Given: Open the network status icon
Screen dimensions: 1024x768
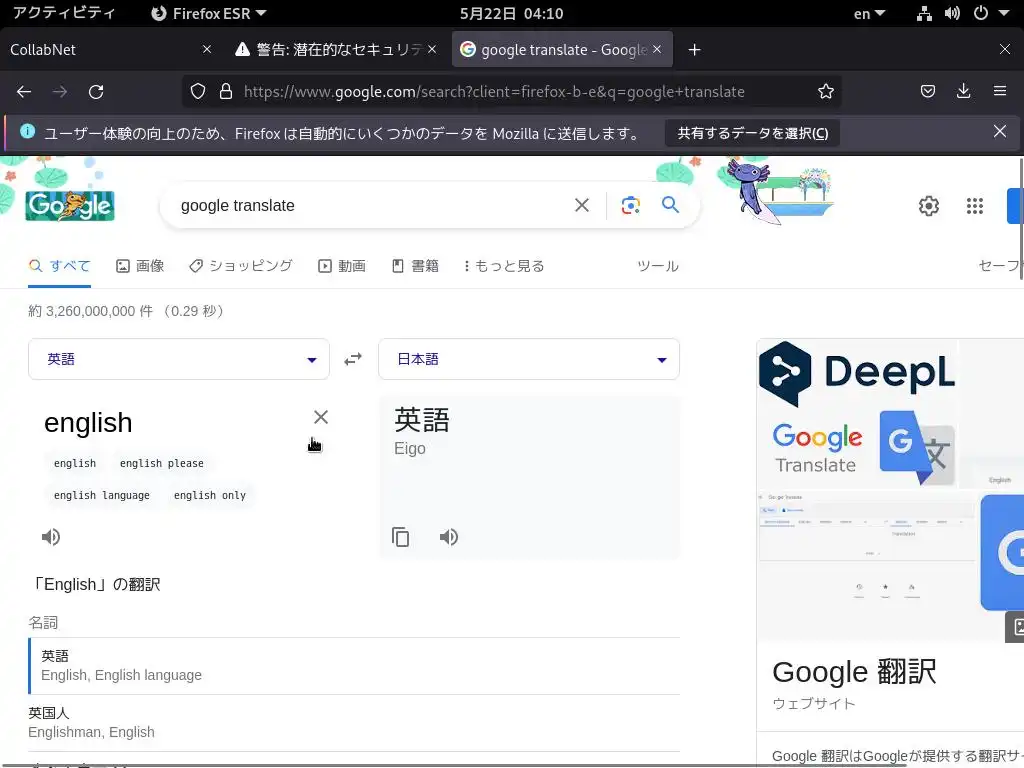Looking at the screenshot, I should pyautogui.click(x=924, y=13).
